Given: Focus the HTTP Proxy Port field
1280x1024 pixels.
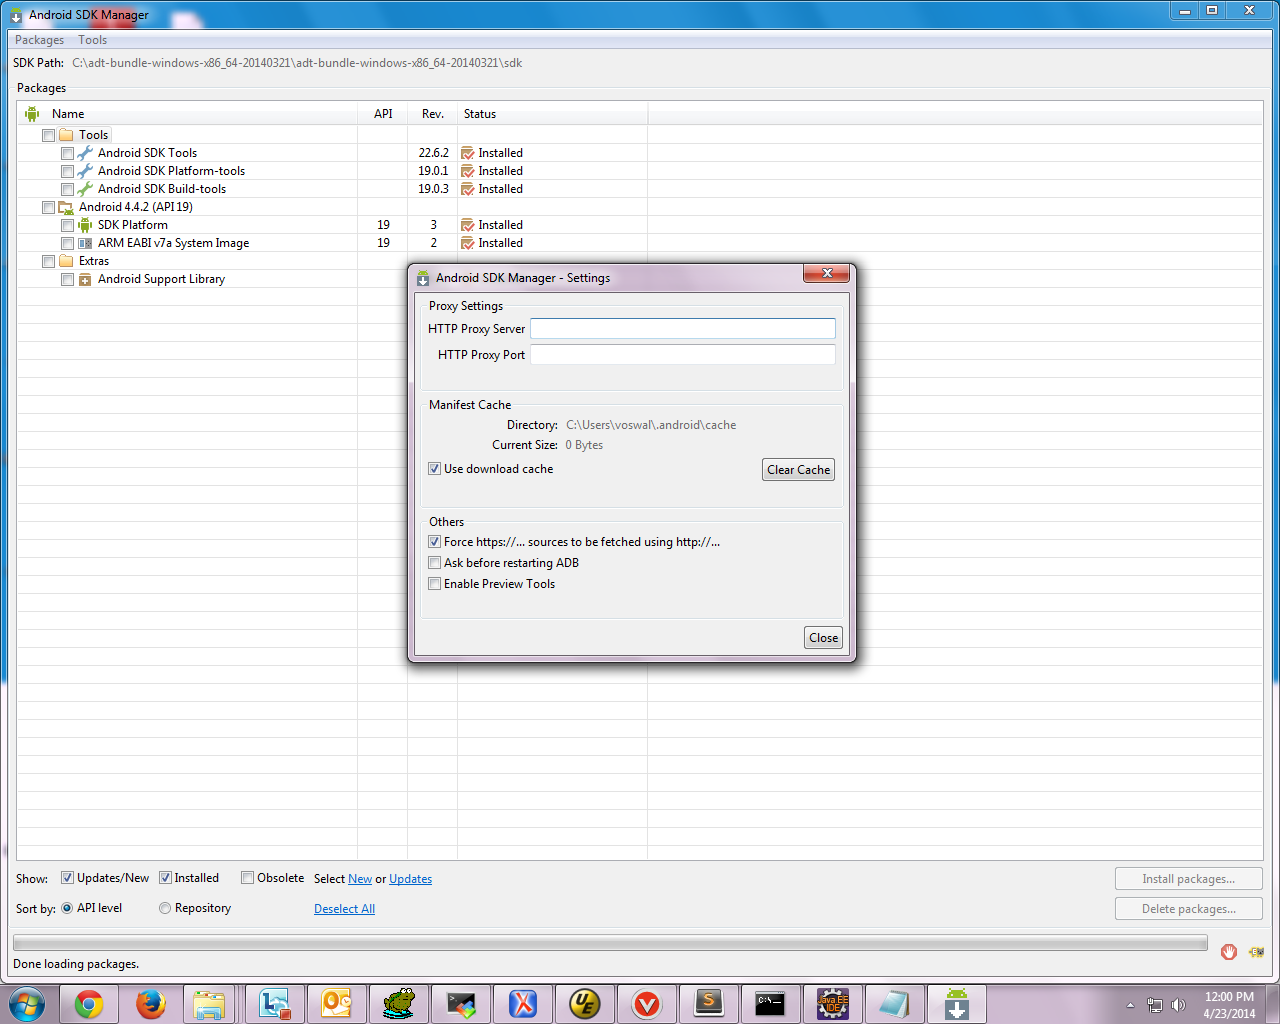Looking at the screenshot, I should point(683,355).
